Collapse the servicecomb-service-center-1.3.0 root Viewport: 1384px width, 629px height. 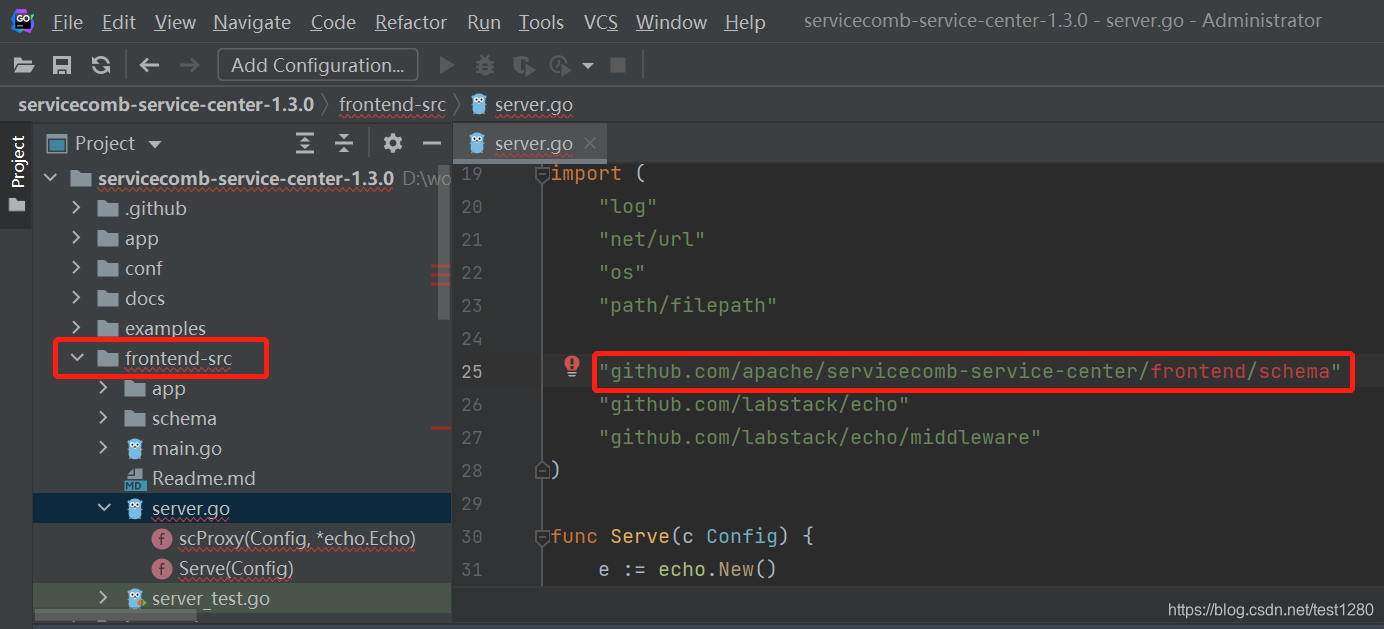[x=50, y=178]
